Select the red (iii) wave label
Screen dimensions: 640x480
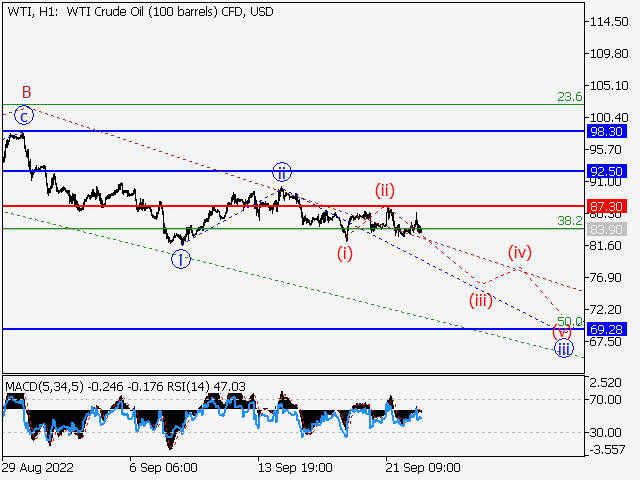[480, 300]
